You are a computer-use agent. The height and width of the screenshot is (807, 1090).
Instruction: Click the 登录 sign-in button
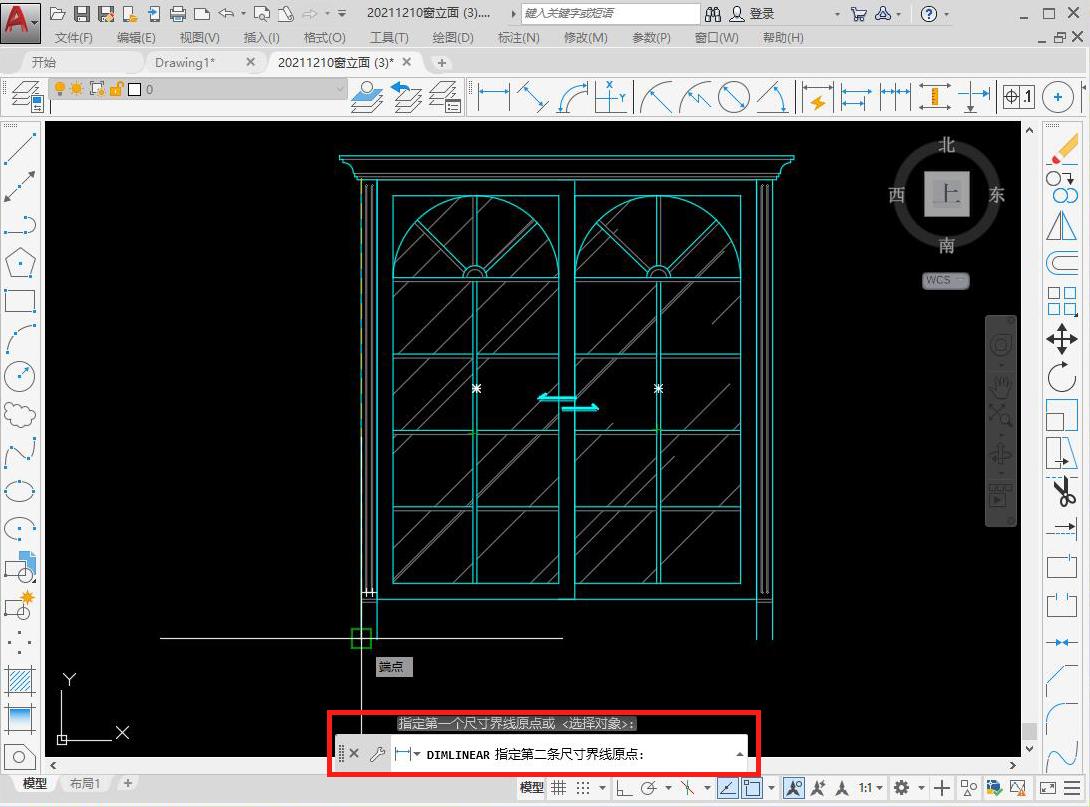762,14
